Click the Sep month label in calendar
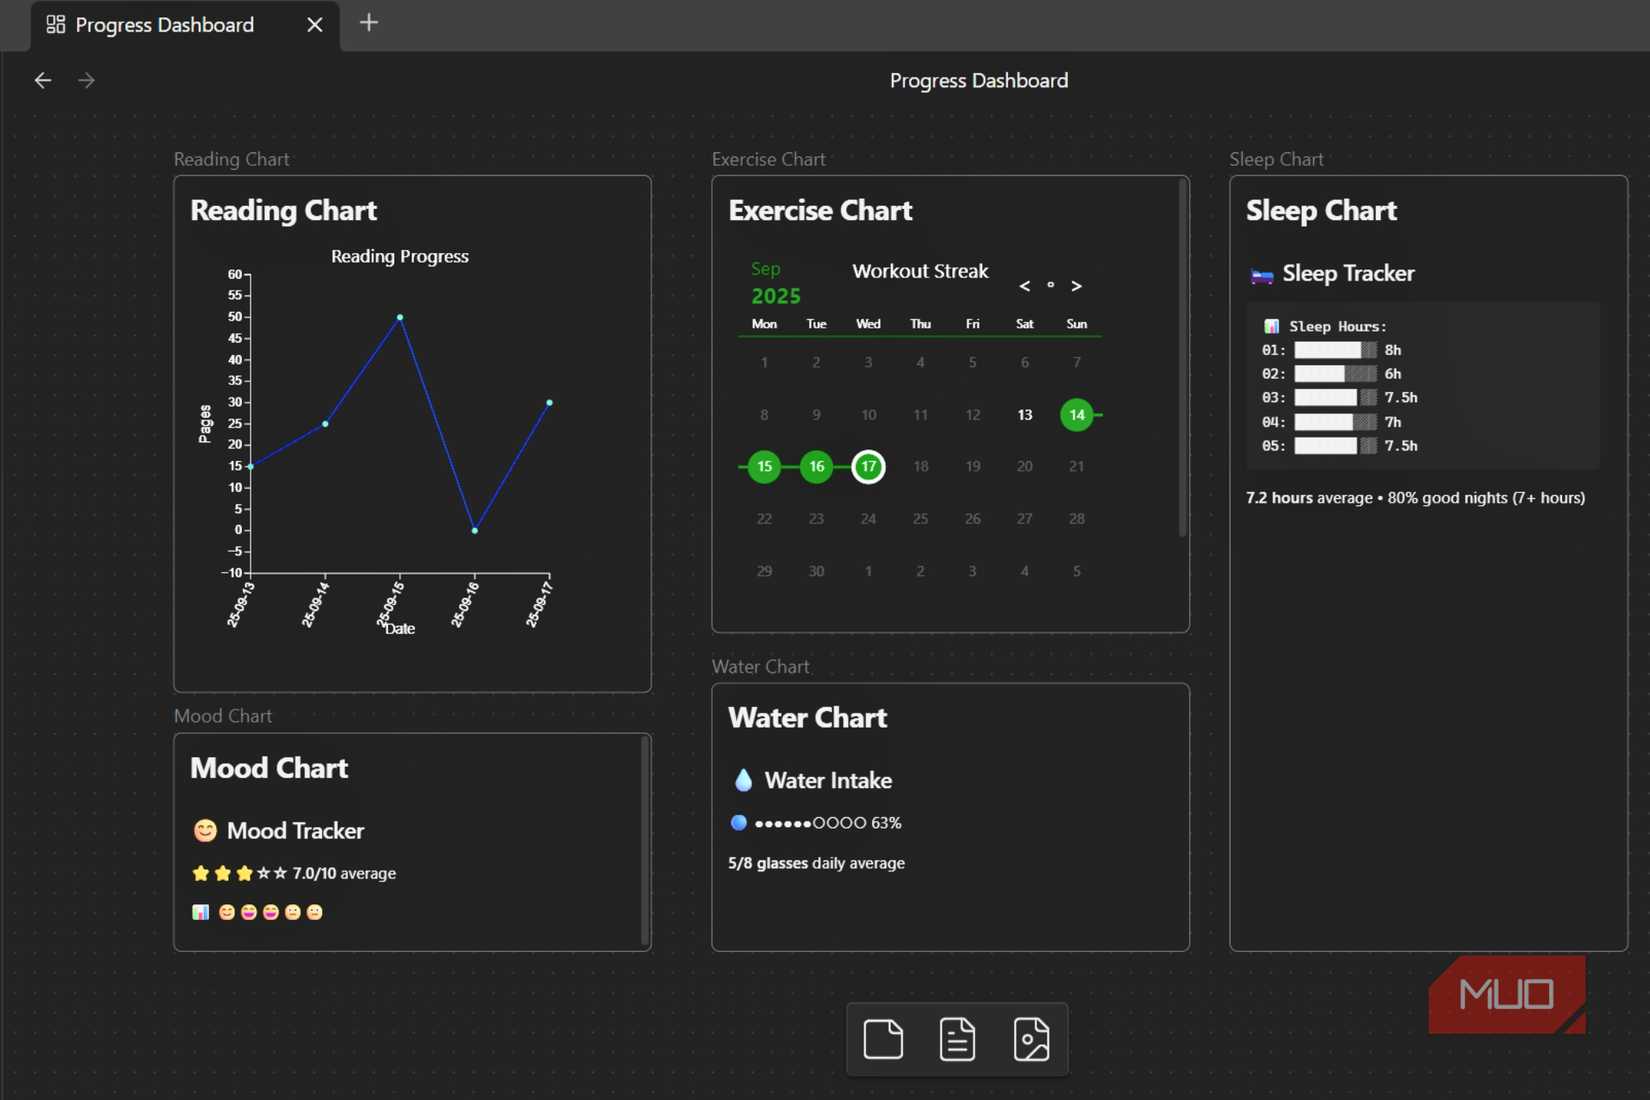 pos(765,269)
